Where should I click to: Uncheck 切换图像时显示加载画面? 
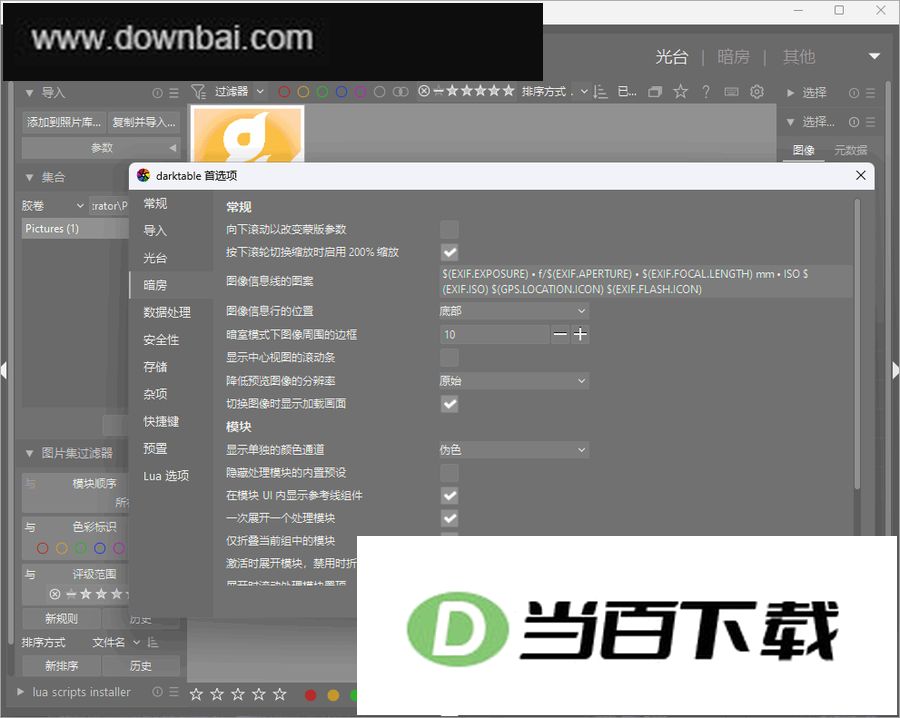click(x=449, y=404)
